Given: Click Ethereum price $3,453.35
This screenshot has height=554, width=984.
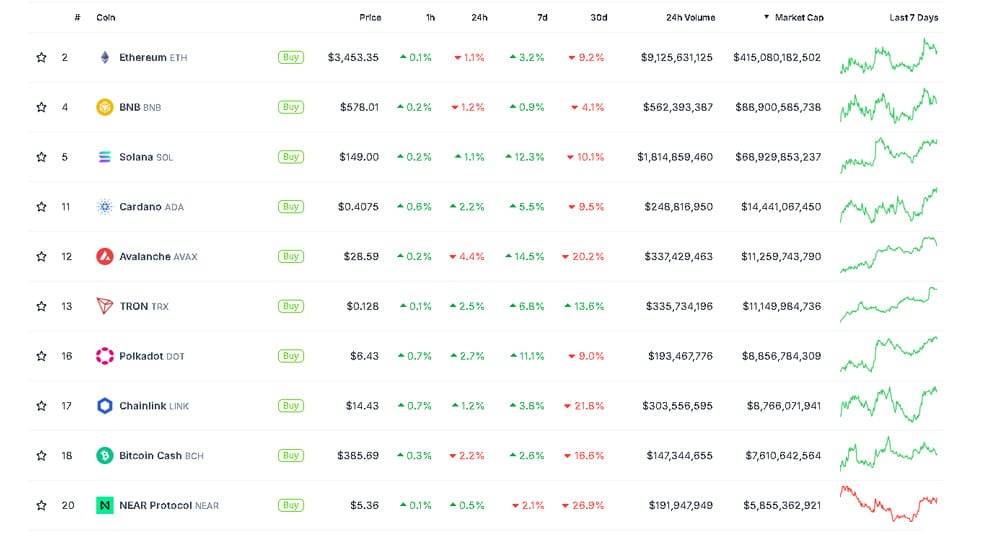Looking at the screenshot, I should click(x=353, y=57).
